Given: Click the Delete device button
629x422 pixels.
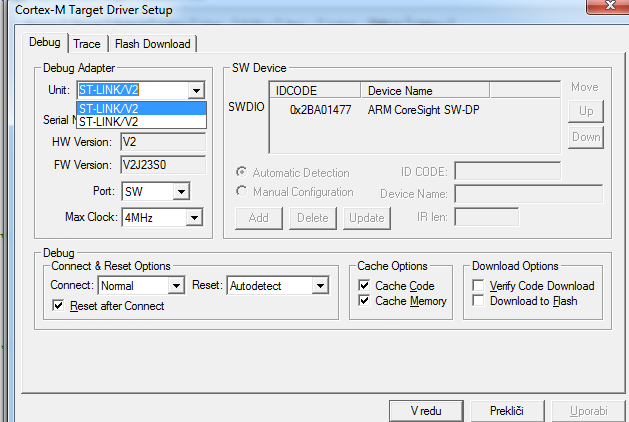Looking at the screenshot, I should (313, 218).
